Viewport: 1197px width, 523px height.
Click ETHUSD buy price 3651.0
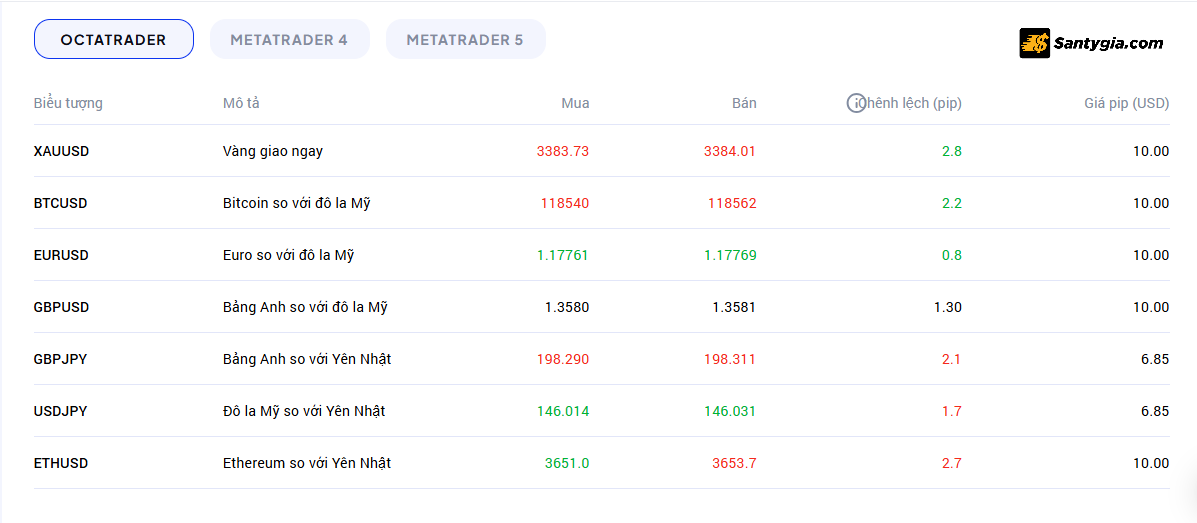[x=567, y=463]
